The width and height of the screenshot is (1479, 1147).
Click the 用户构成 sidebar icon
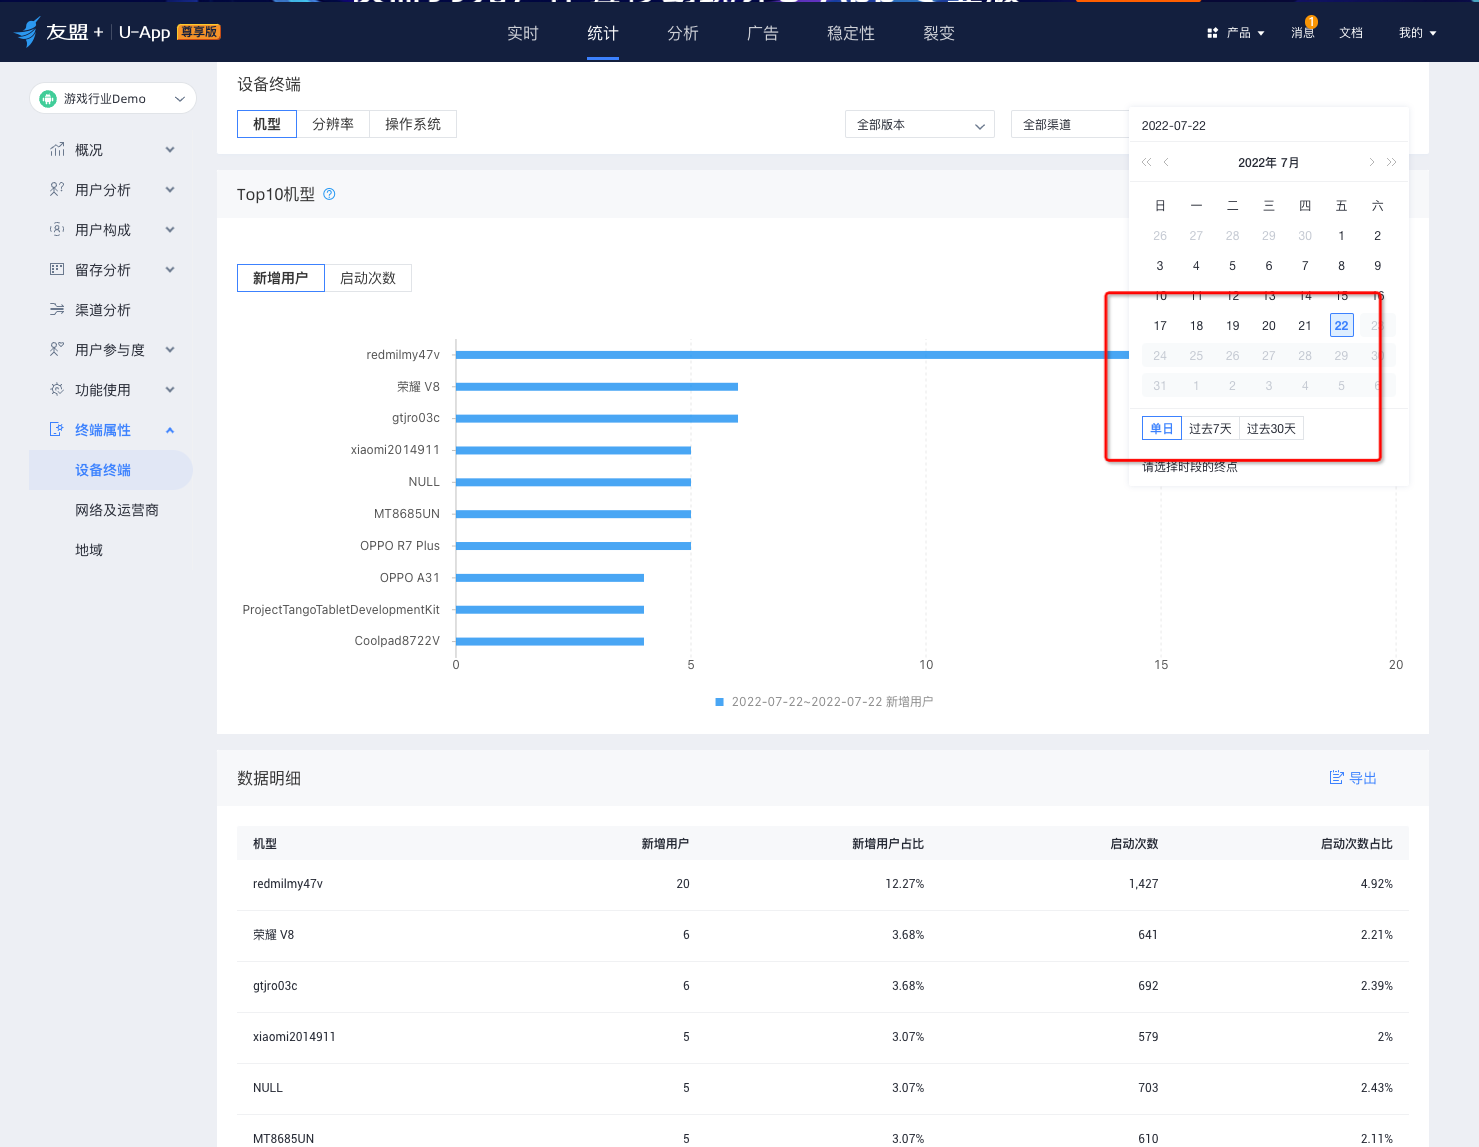pyautogui.click(x=57, y=229)
